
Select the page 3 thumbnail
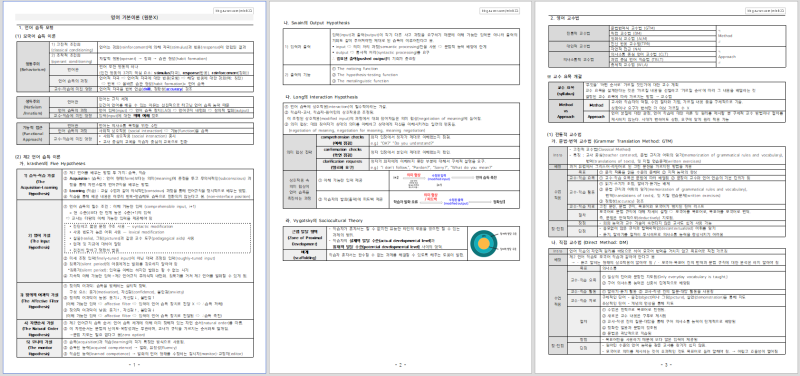click(x=667, y=188)
